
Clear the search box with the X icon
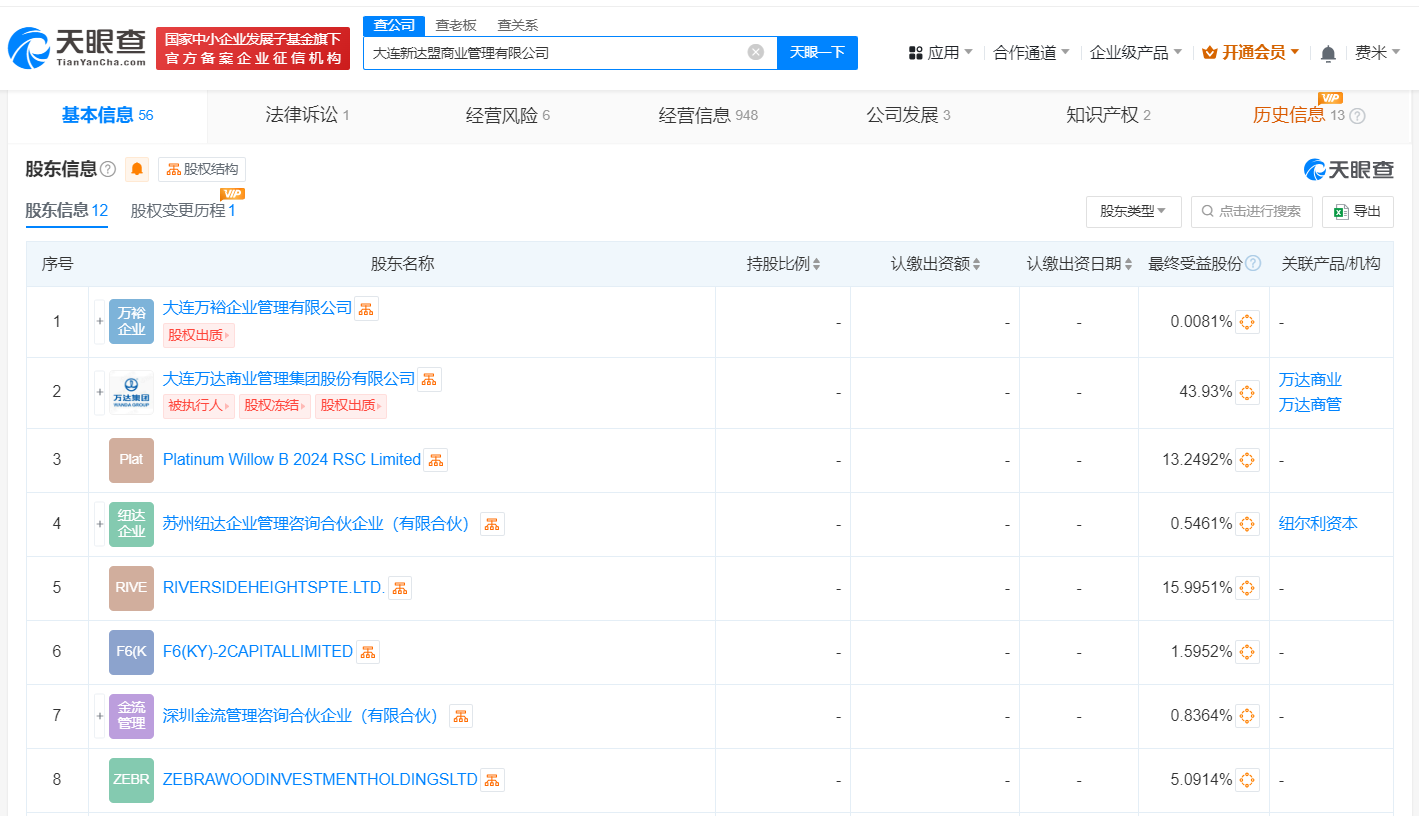point(756,52)
